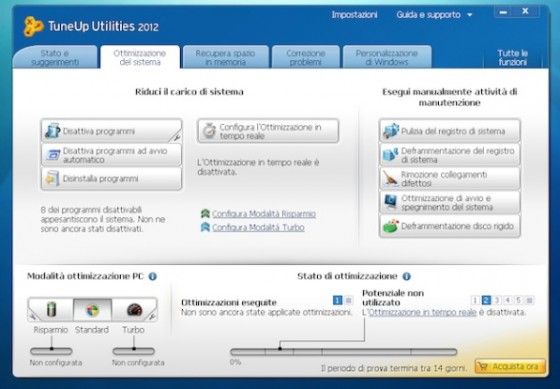This screenshot has width=560, height=389.
Task: Open Disinstalla programmi tool icon
Action: point(52,178)
